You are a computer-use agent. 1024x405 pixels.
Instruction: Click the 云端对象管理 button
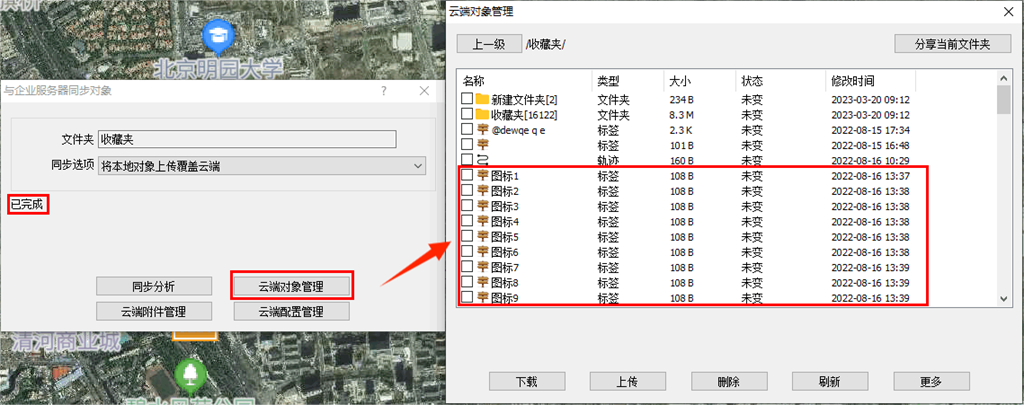291,286
